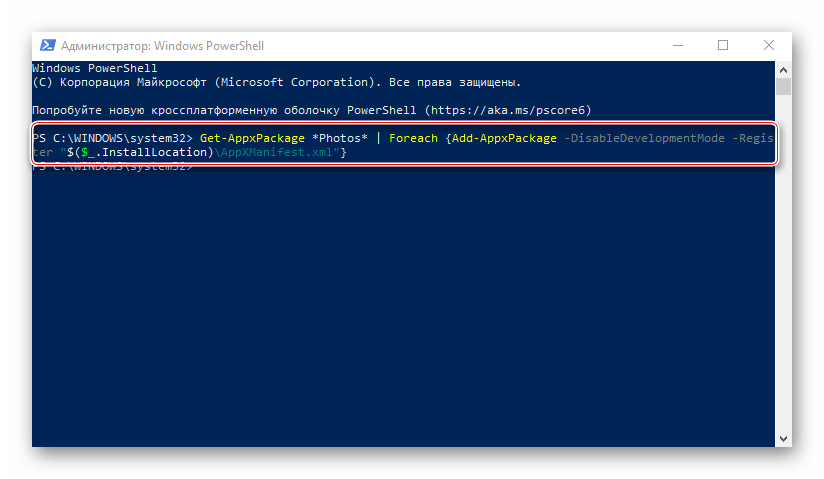Viewport: 824px width, 479px height.
Task: Click the -DisableDevelopmentMode parameter
Action: click(644, 138)
